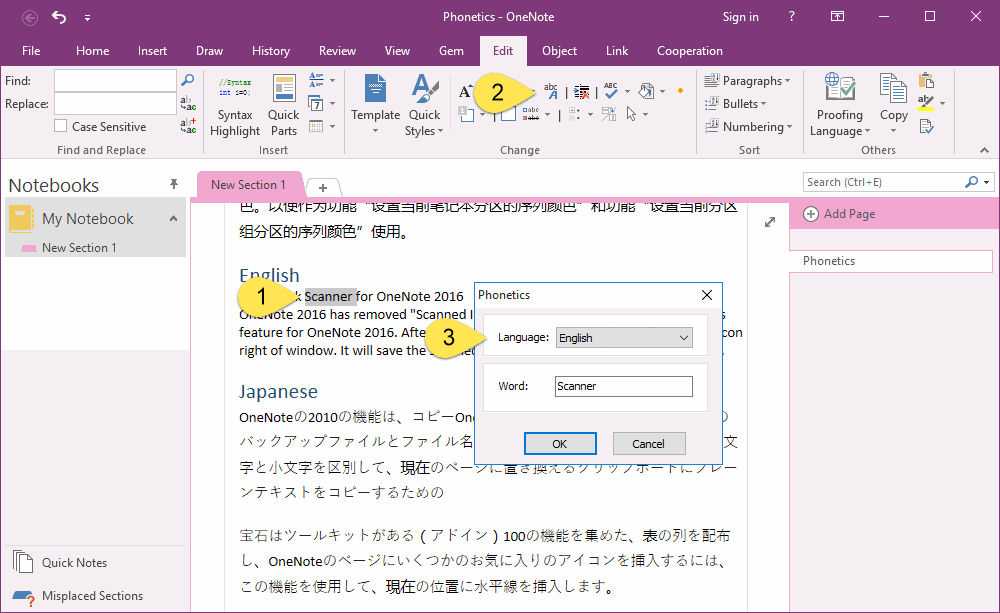Click the mouse pointer select icon
1000x613 pixels.
coord(631,114)
